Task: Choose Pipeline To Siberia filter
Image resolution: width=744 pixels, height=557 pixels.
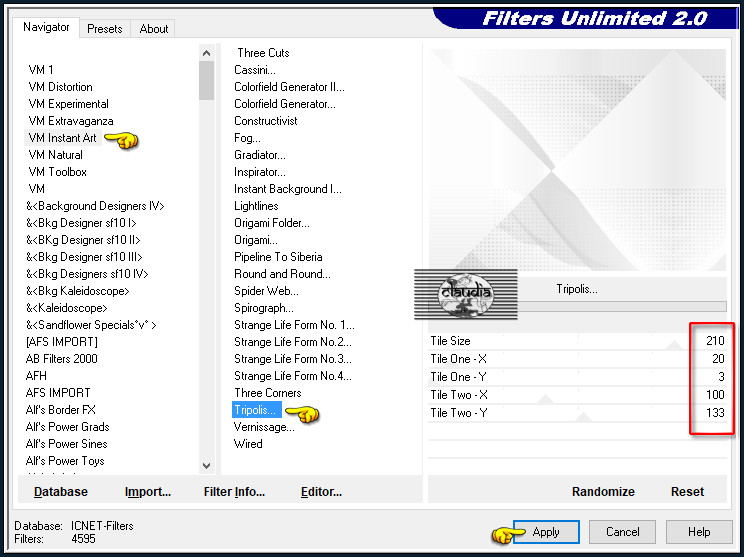Action: (278, 257)
